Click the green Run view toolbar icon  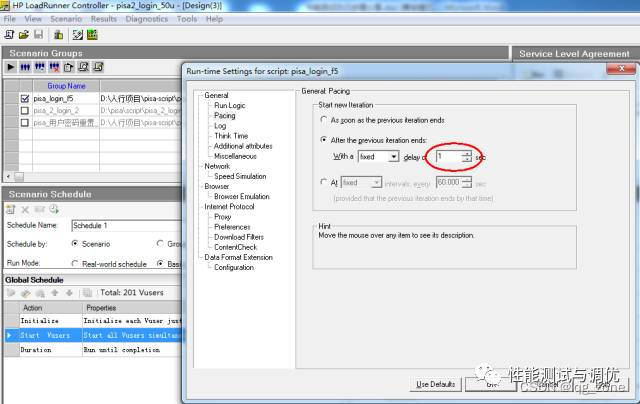click(x=92, y=35)
